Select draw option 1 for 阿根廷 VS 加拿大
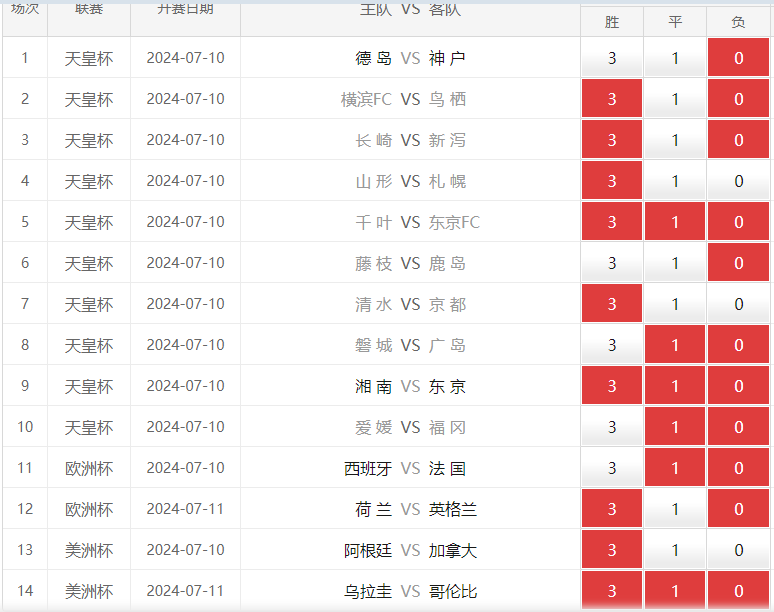 tap(675, 550)
